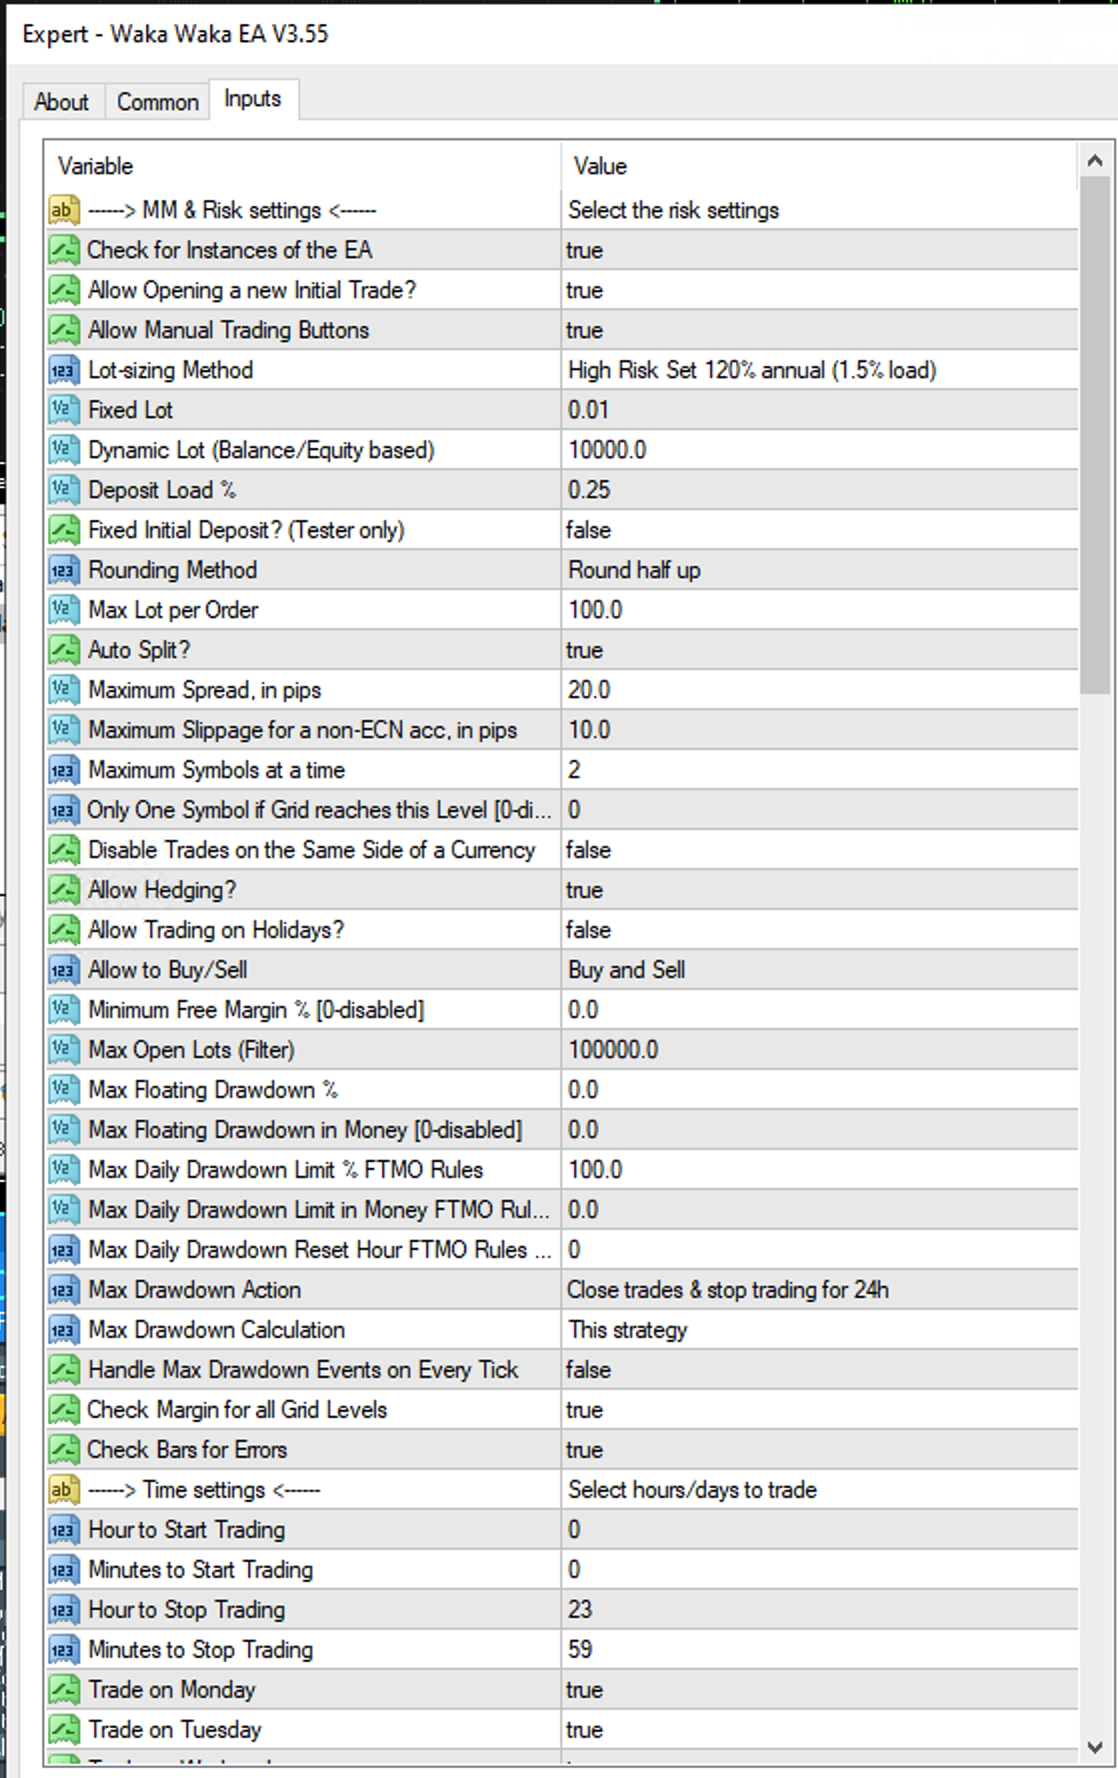1118x1778 pixels.
Task: Toggle the Trade on Monday value
Action: [820, 1690]
